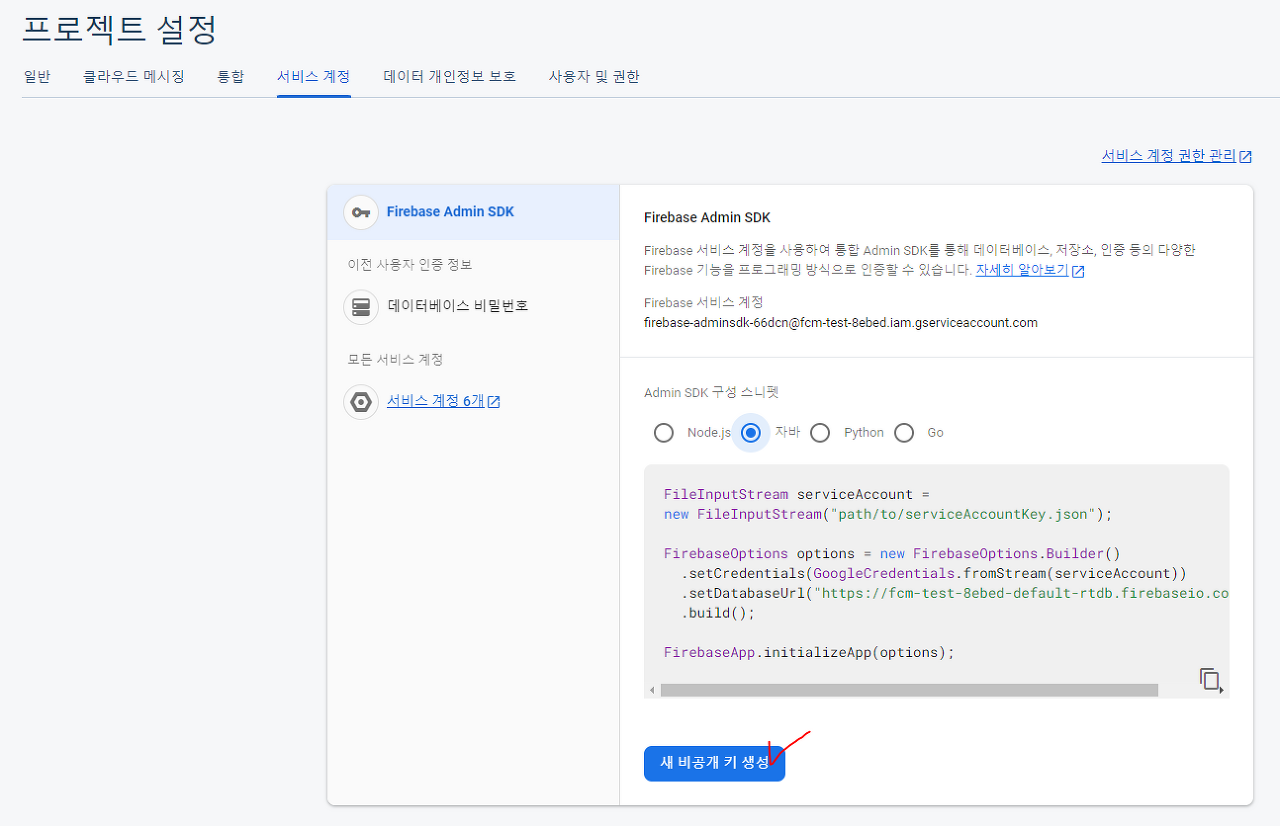
Task: Click the service account email firebase-adminsdk-66dcn@fcm-test-8ebed
Action: point(841,323)
